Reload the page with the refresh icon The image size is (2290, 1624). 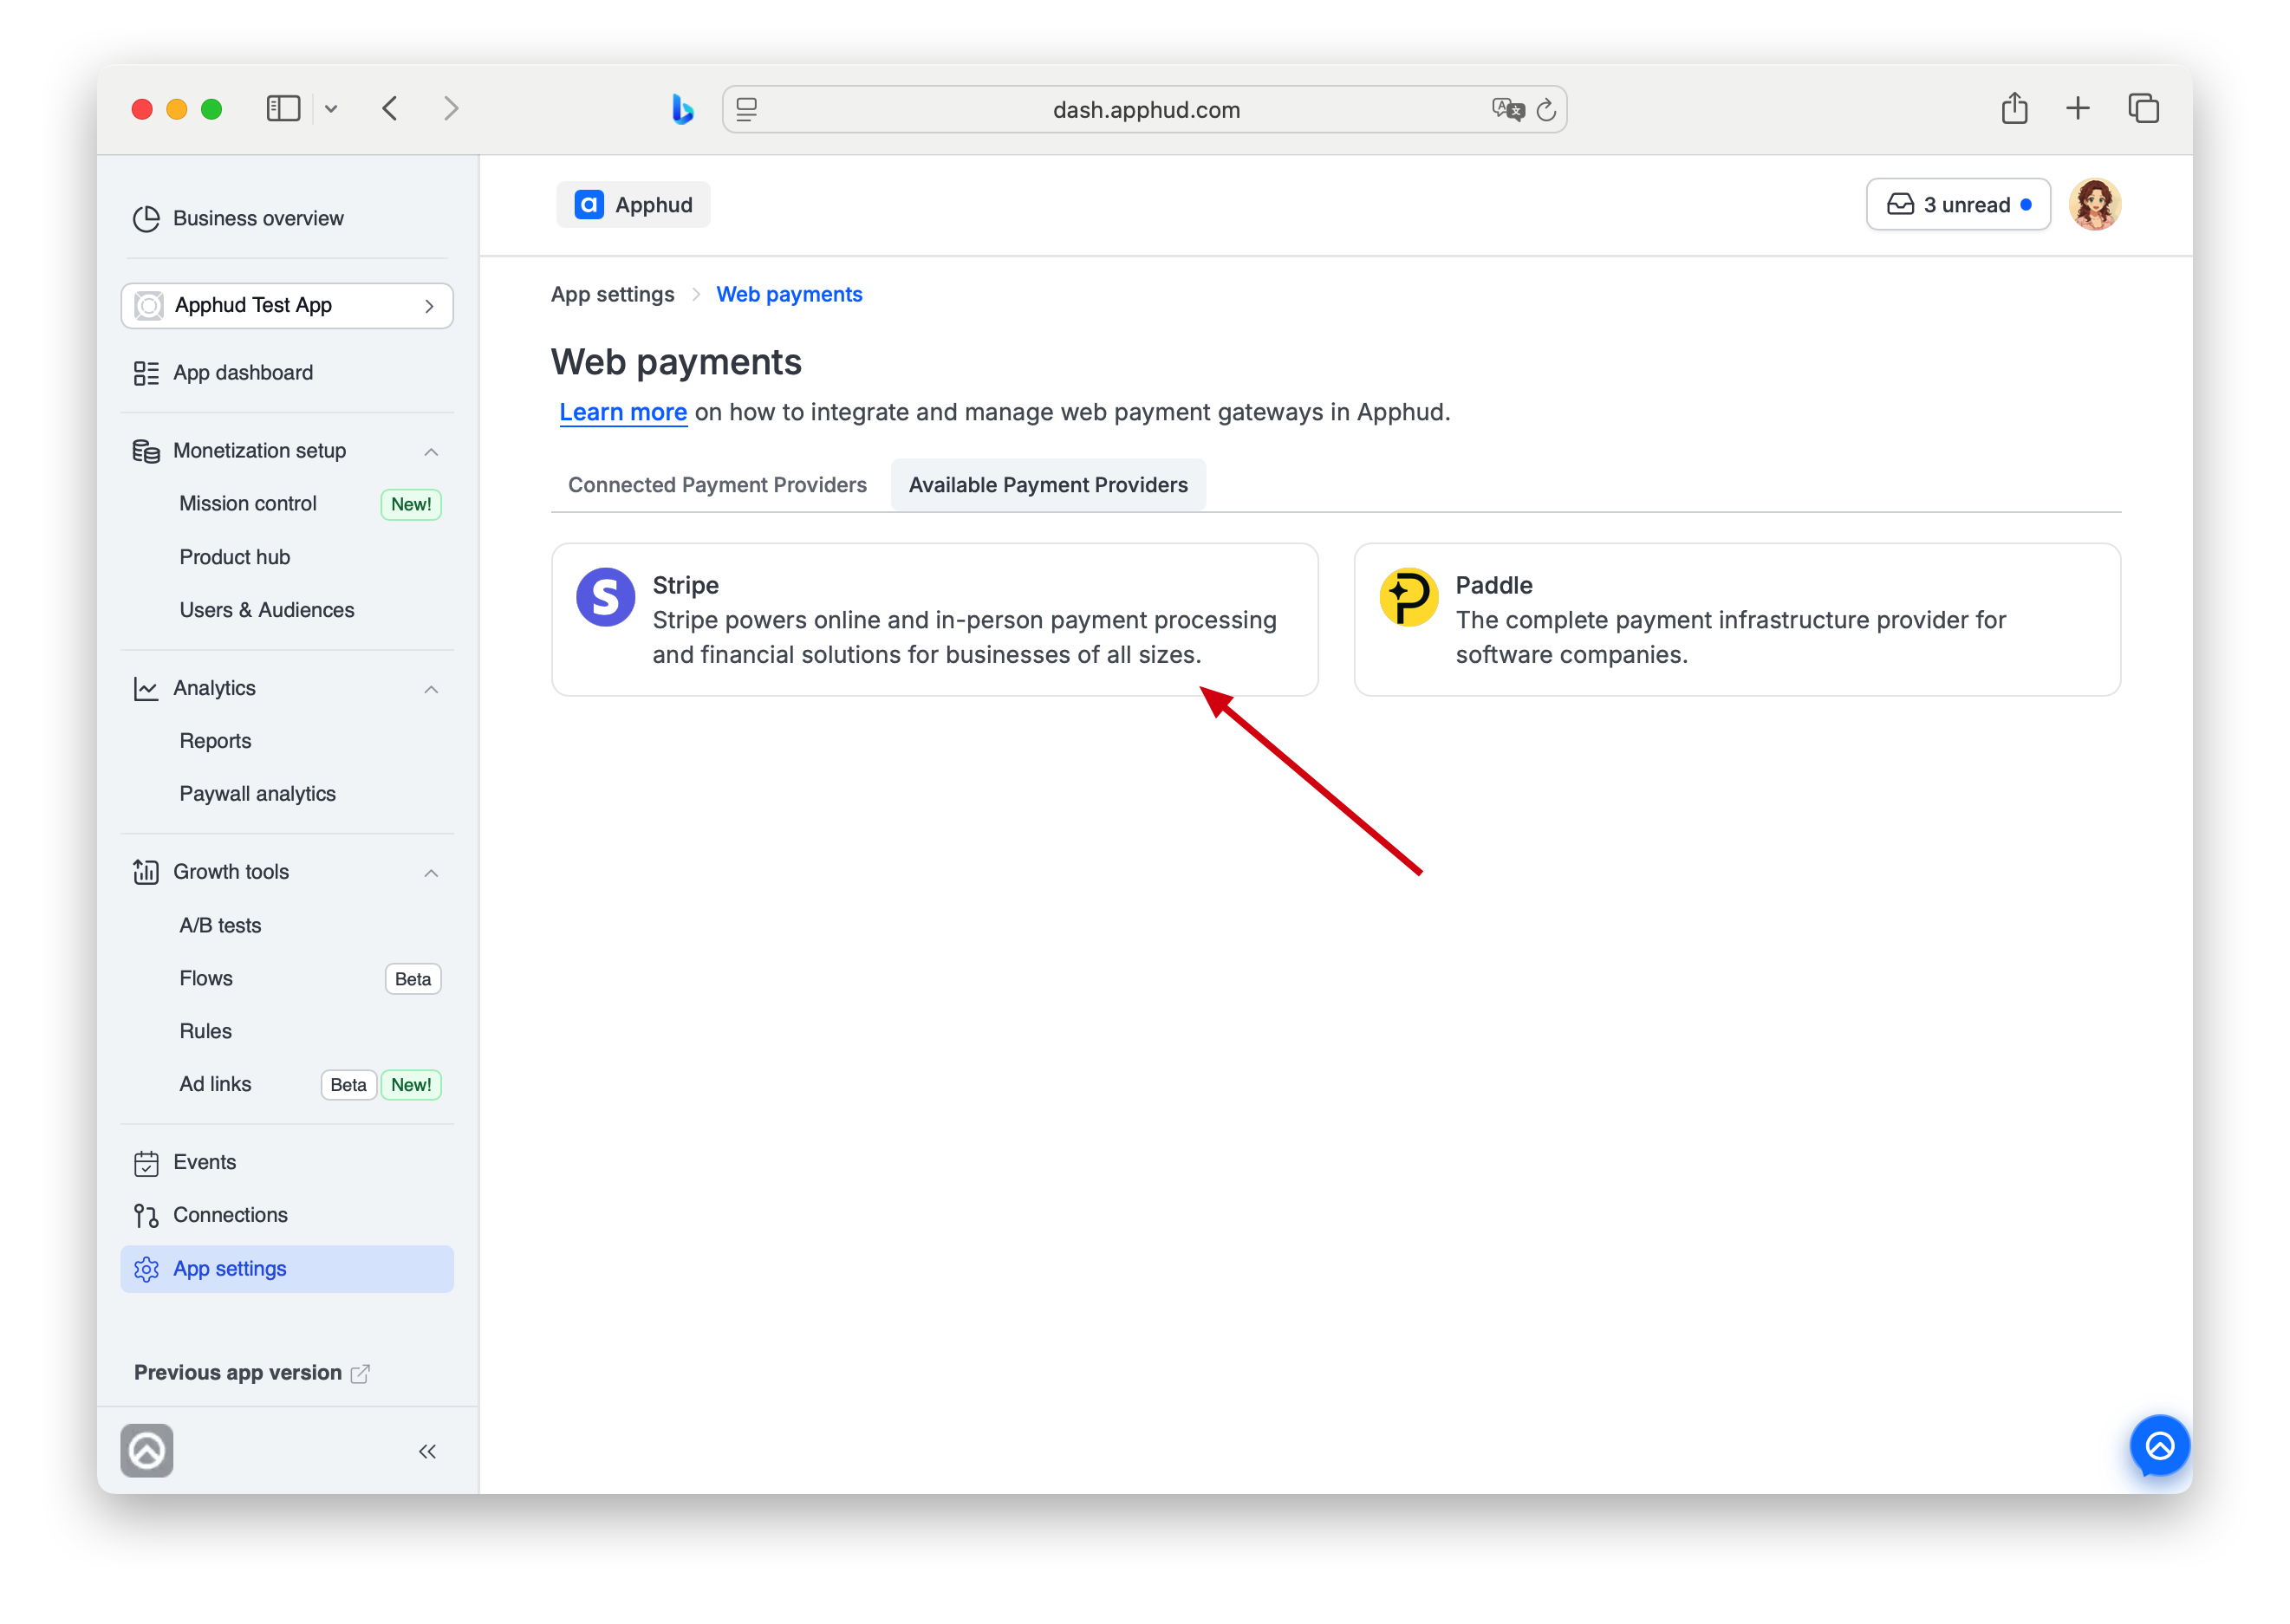point(1546,110)
